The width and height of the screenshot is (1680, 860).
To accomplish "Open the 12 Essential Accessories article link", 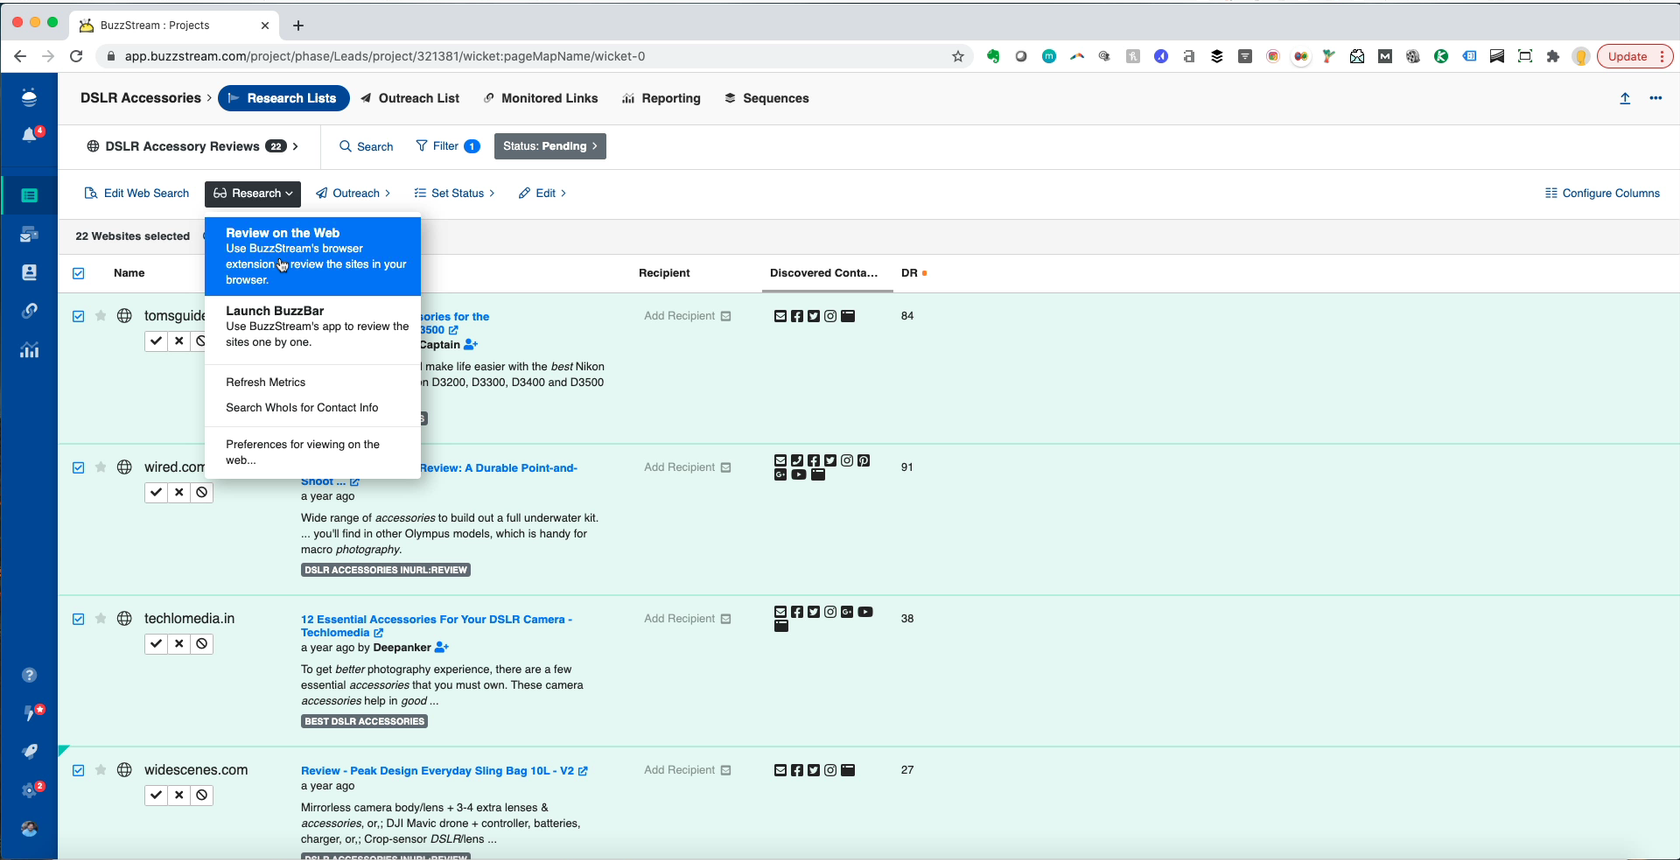I will [x=436, y=619].
